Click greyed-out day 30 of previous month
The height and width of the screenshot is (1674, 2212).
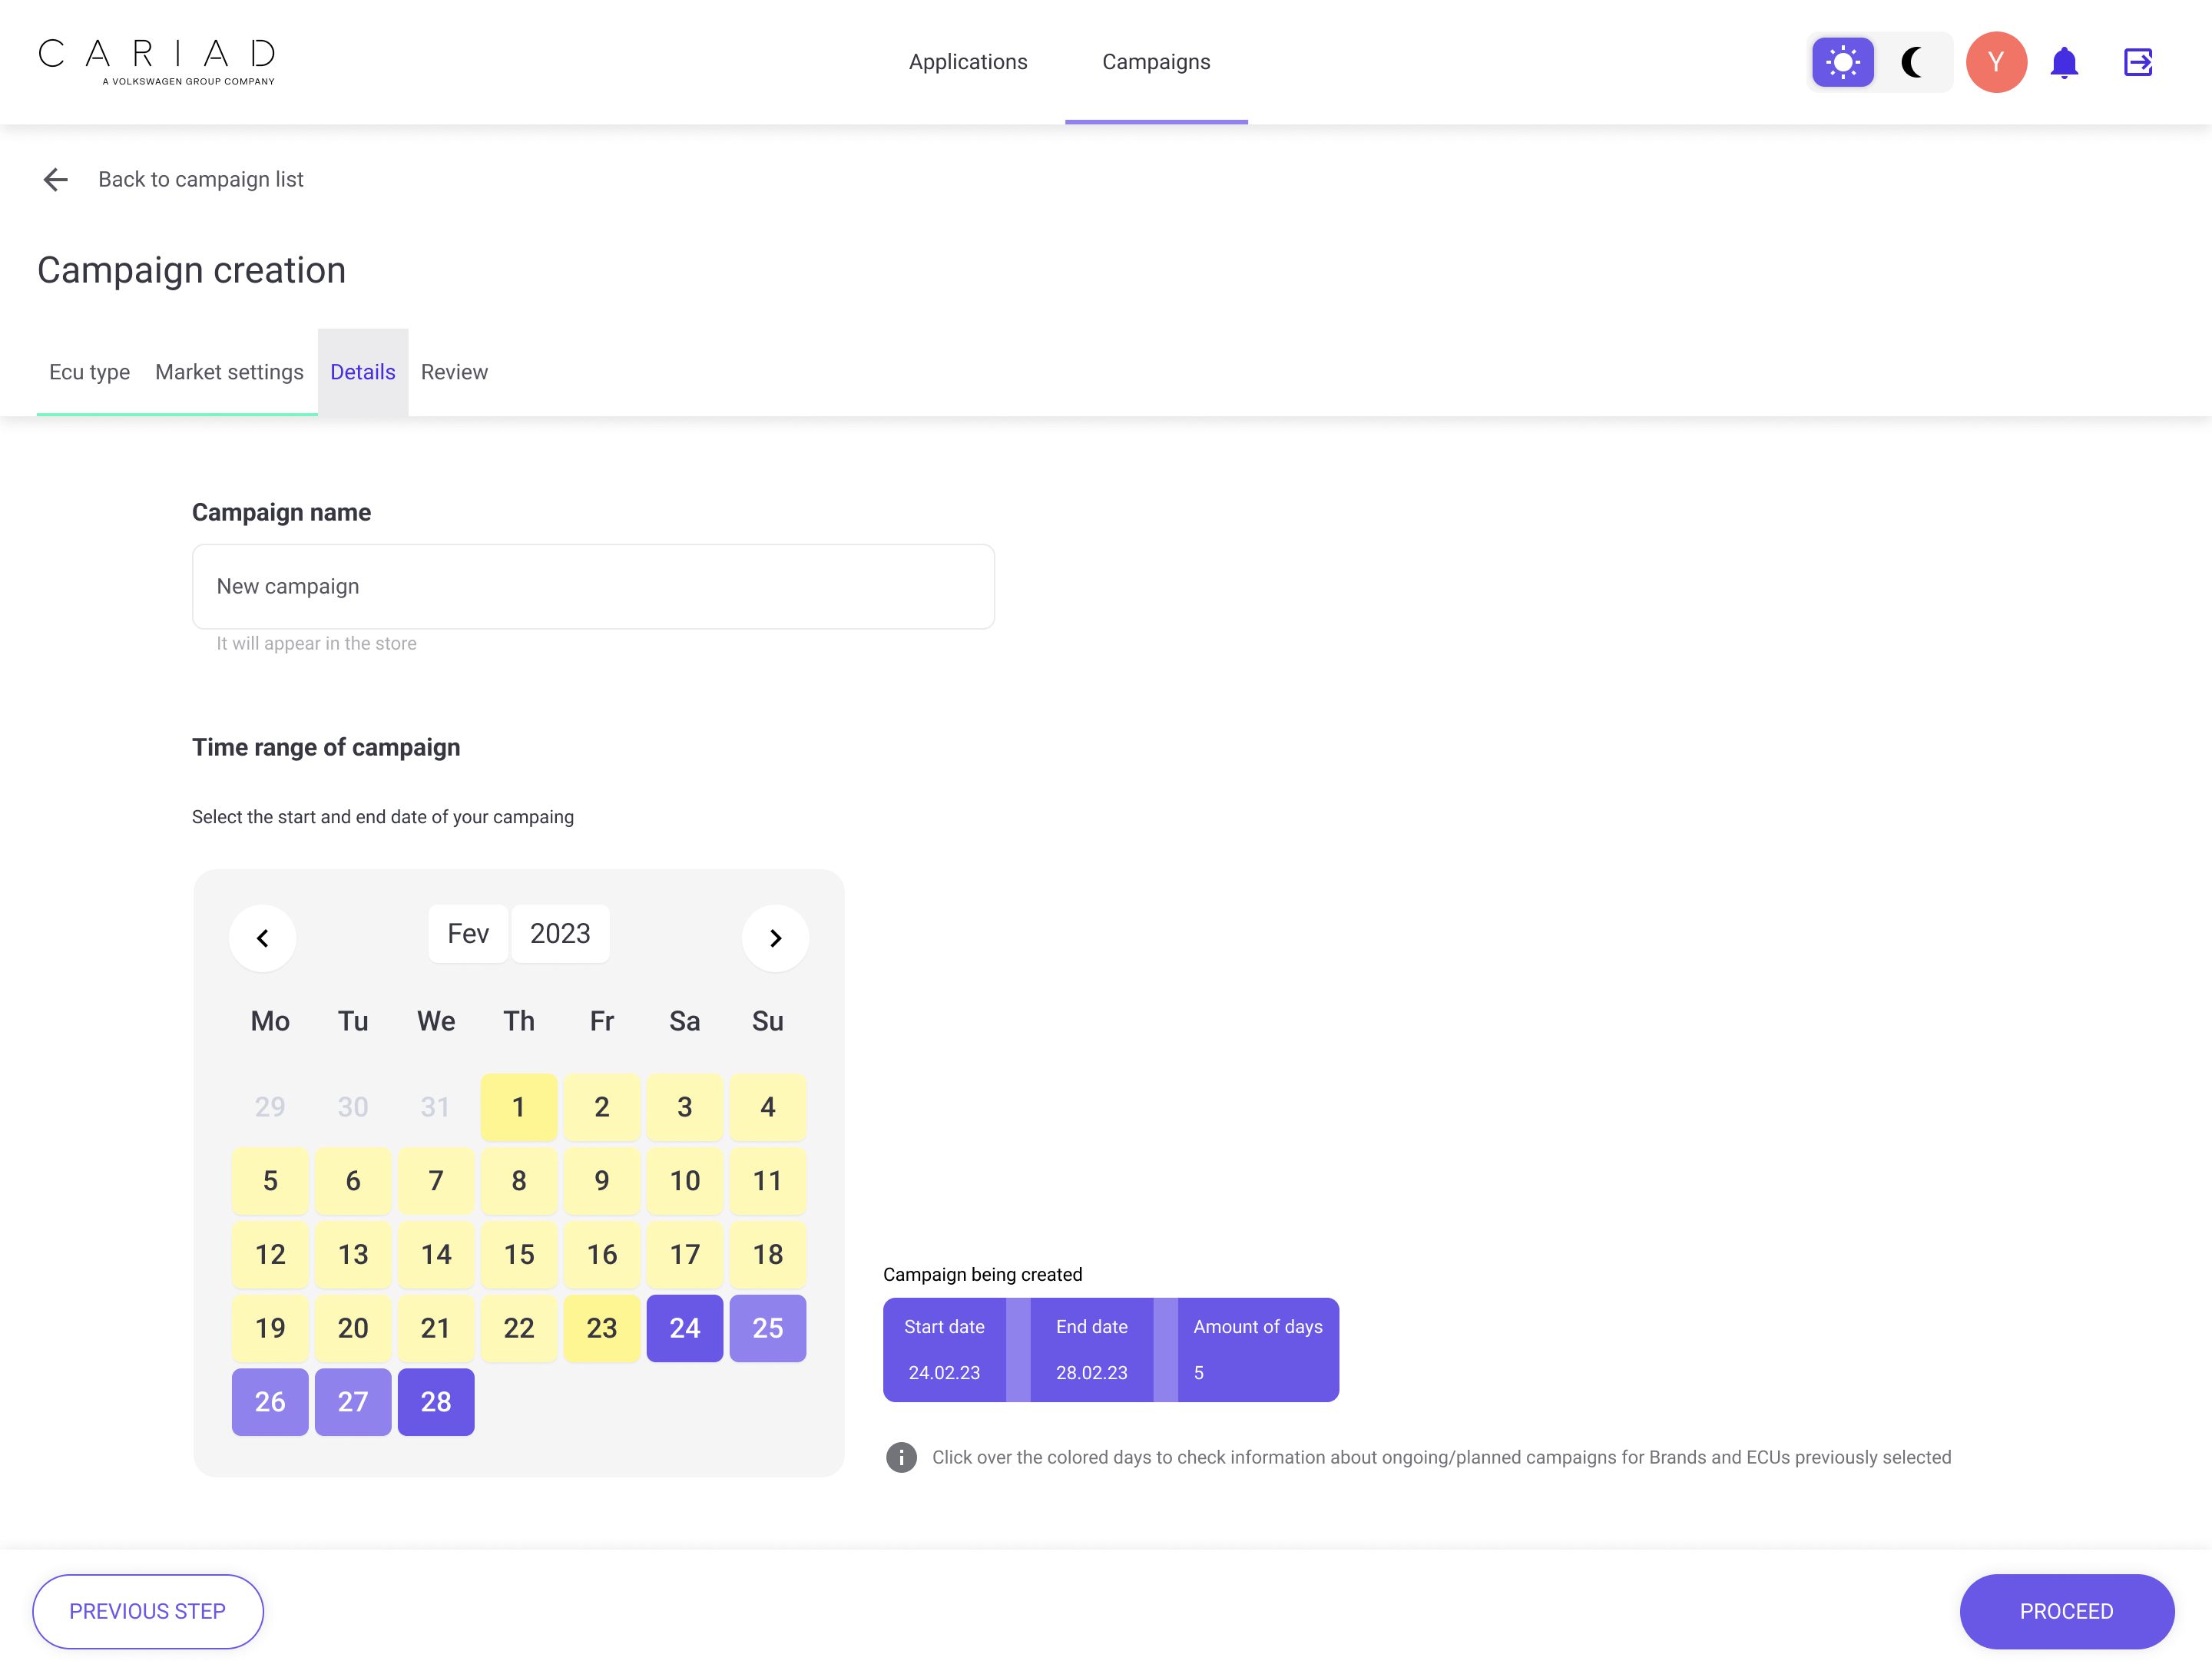tap(353, 1107)
